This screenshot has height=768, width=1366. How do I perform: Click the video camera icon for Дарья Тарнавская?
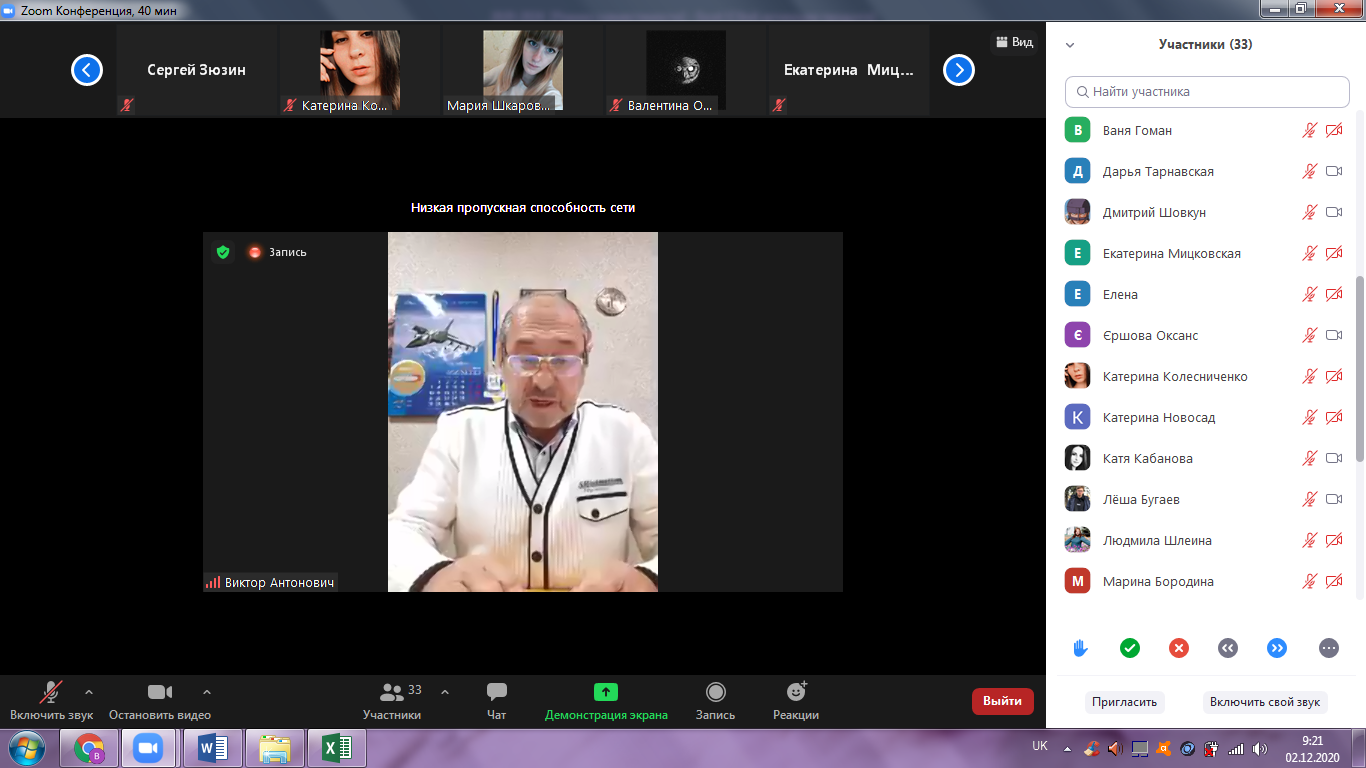click(x=1334, y=171)
